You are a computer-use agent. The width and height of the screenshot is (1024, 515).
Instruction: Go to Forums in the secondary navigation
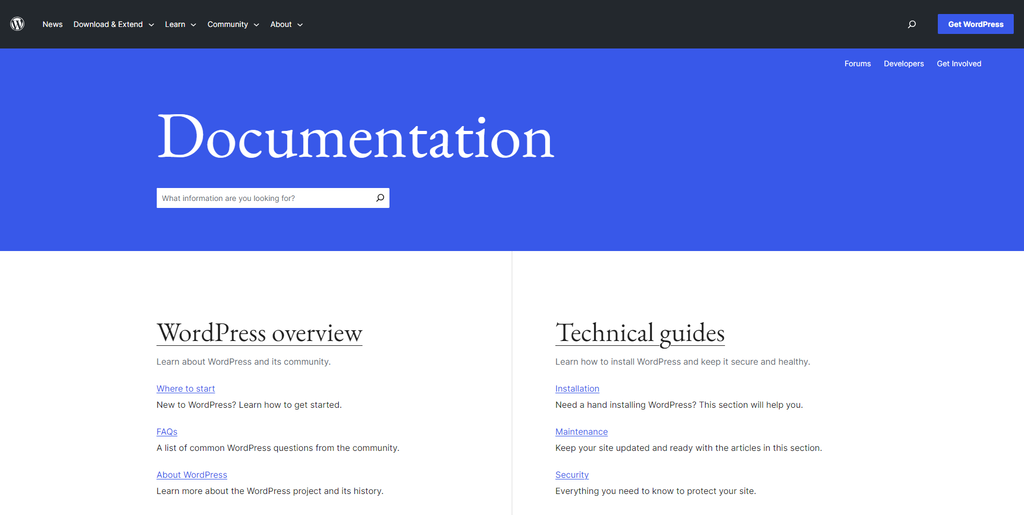[x=857, y=64]
